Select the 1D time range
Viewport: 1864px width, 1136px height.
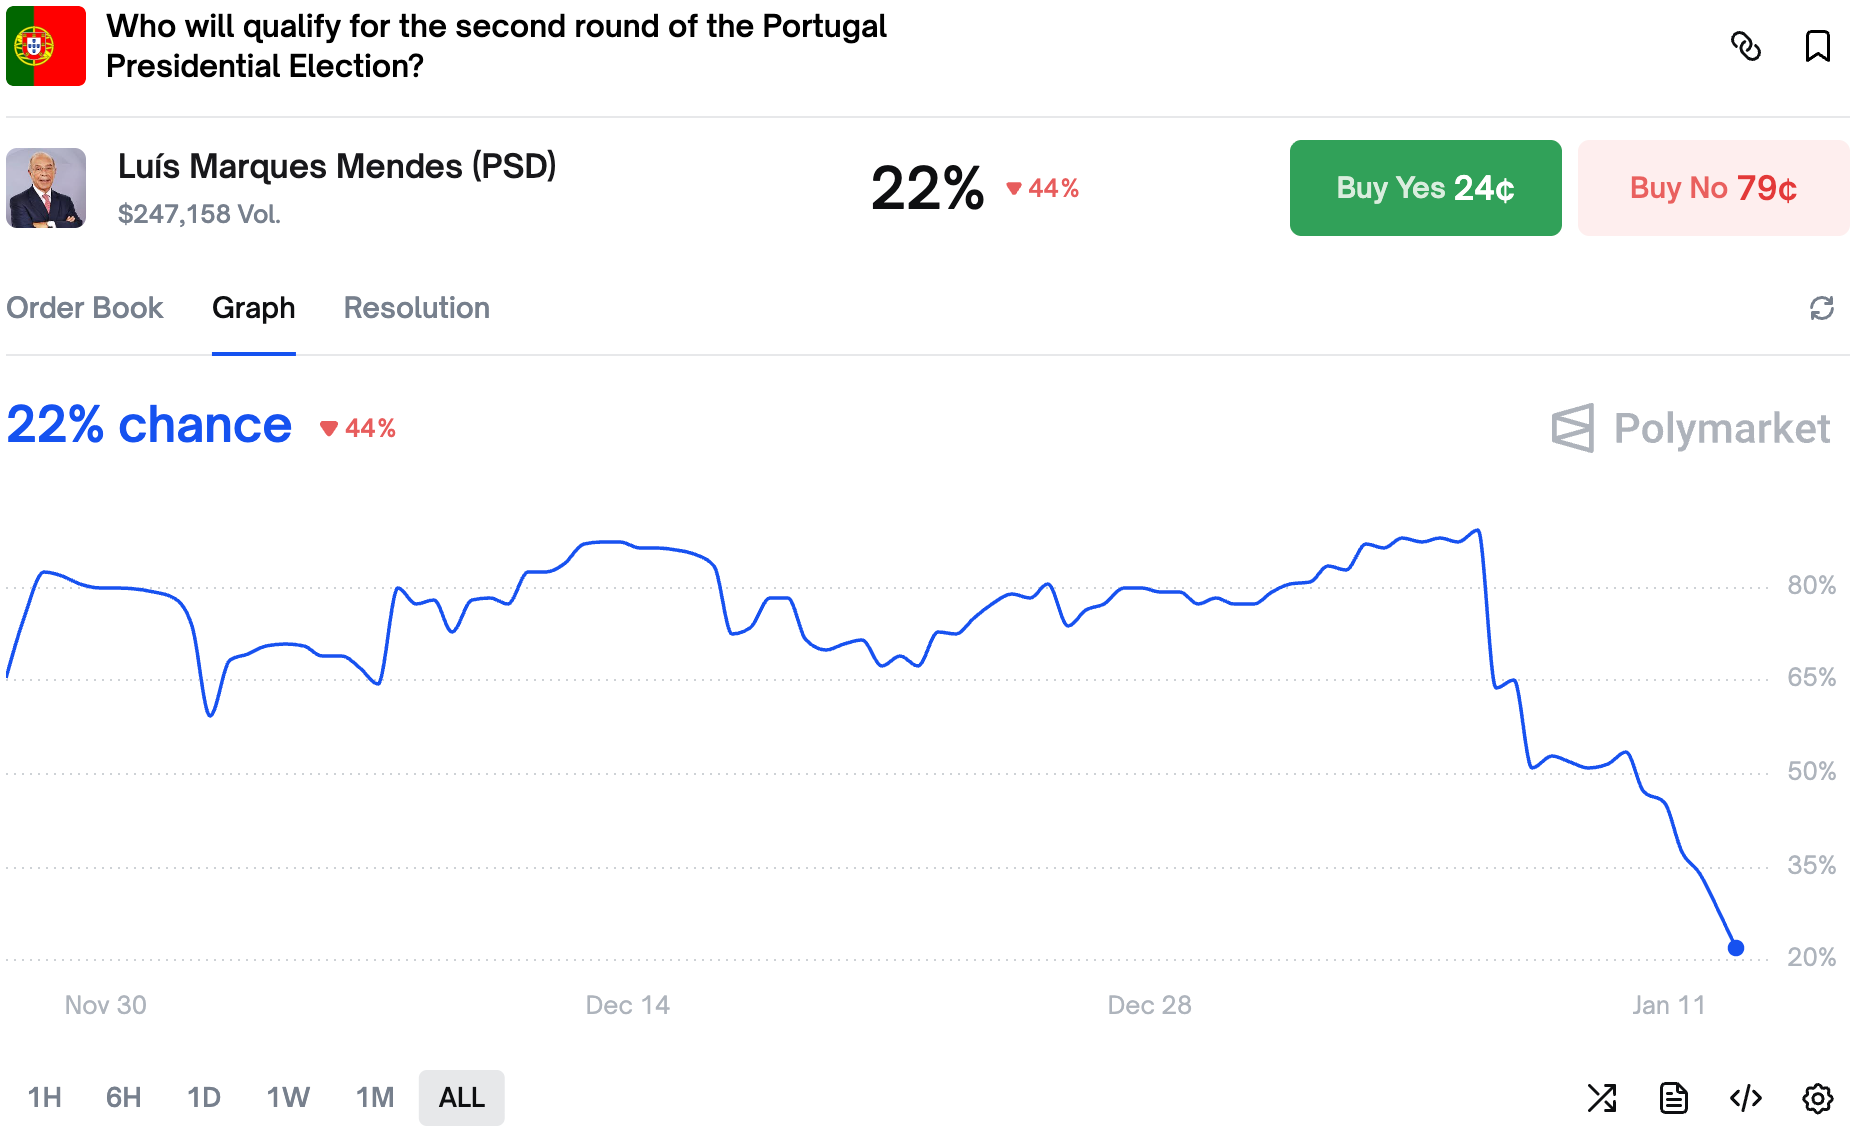point(204,1098)
